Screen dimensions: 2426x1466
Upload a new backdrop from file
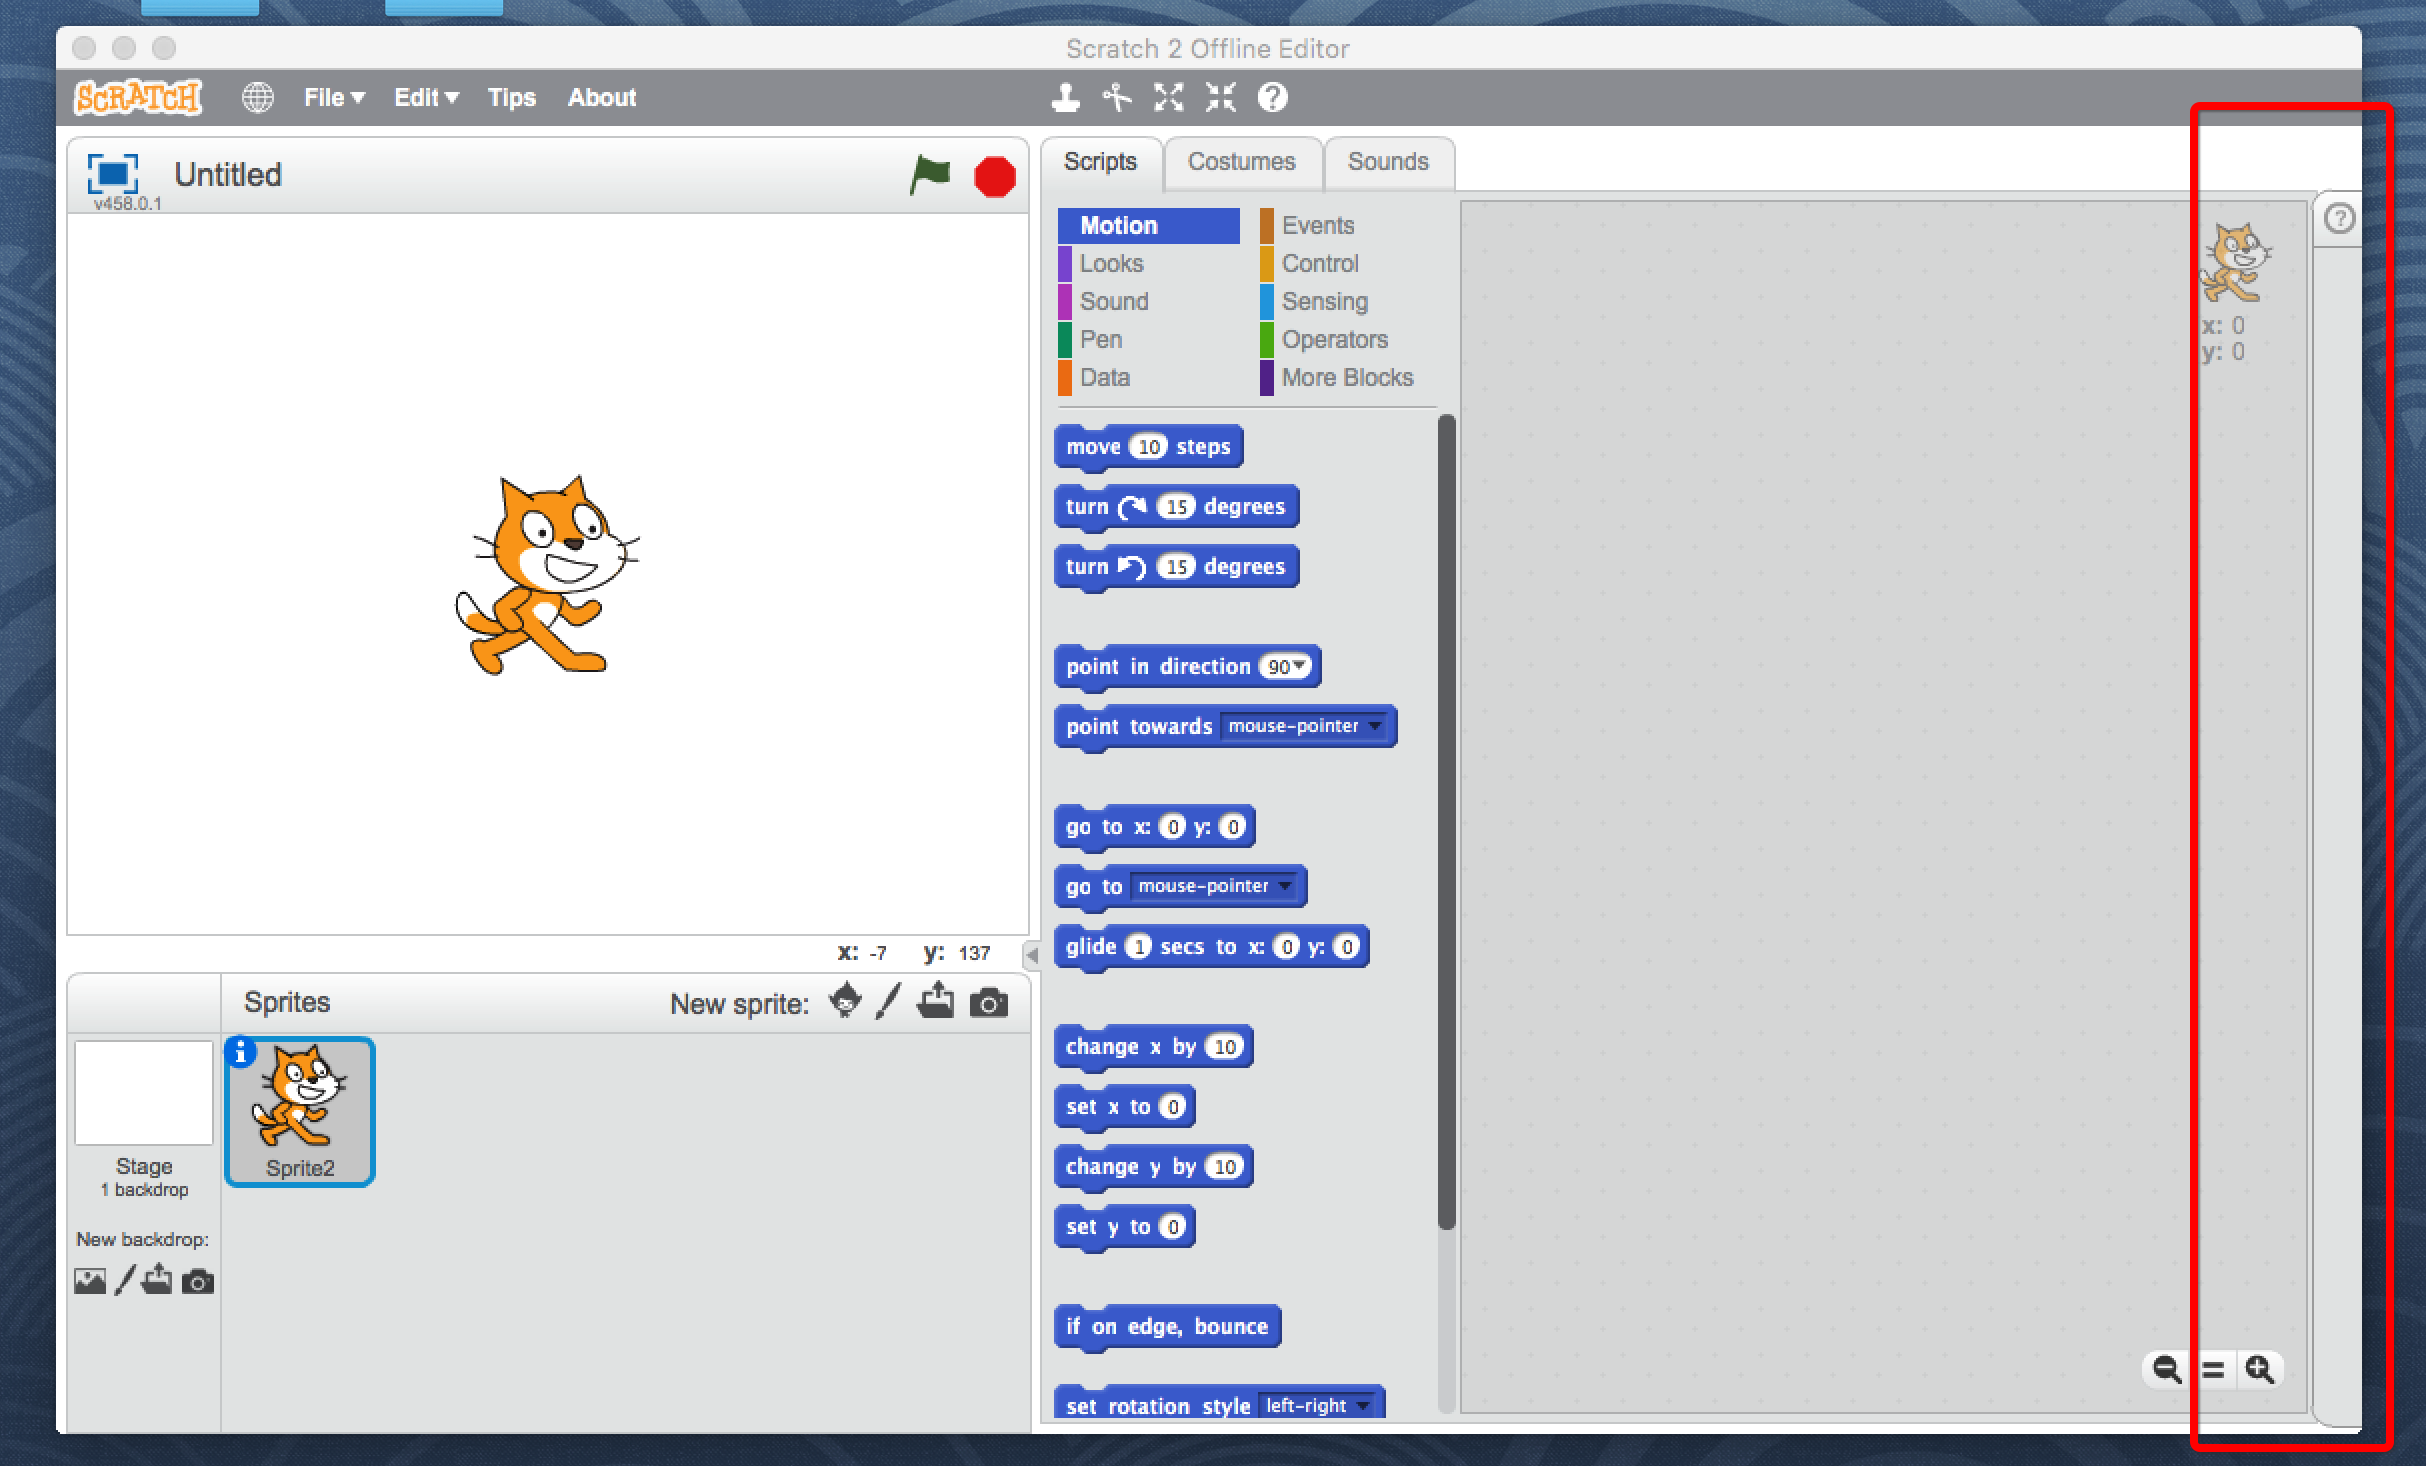click(158, 1281)
